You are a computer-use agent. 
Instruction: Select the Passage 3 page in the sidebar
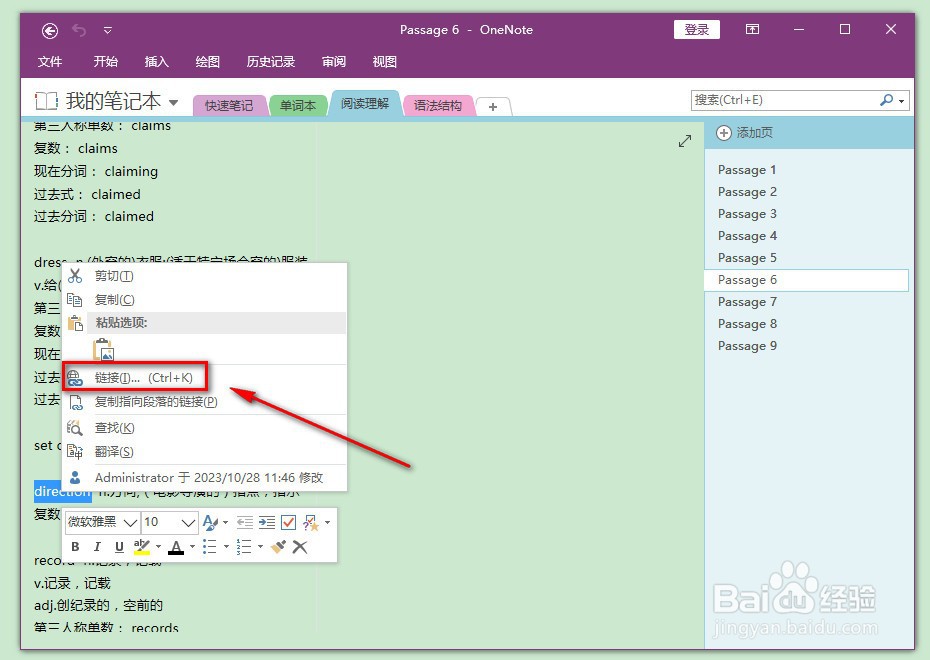pyautogui.click(x=747, y=213)
